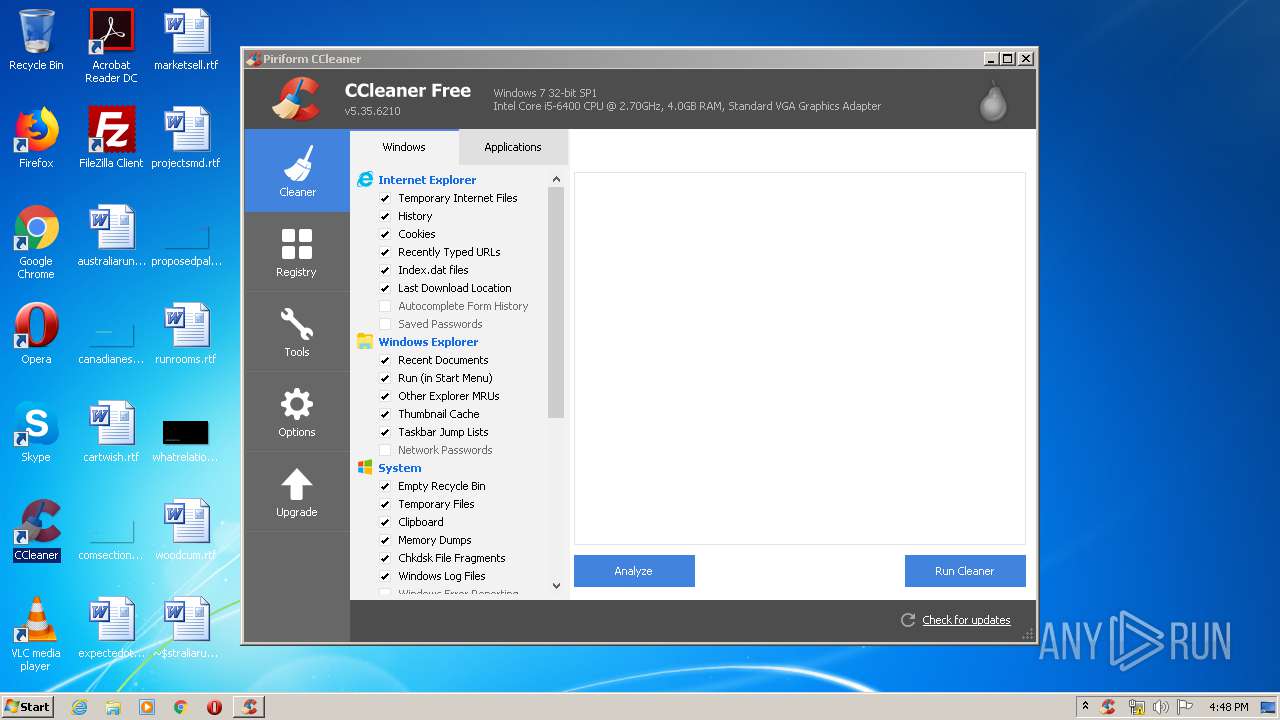Screen dimensions: 1280x720
Task: Select the Recycle Bin desktop icon
Action: coord(36,42)
